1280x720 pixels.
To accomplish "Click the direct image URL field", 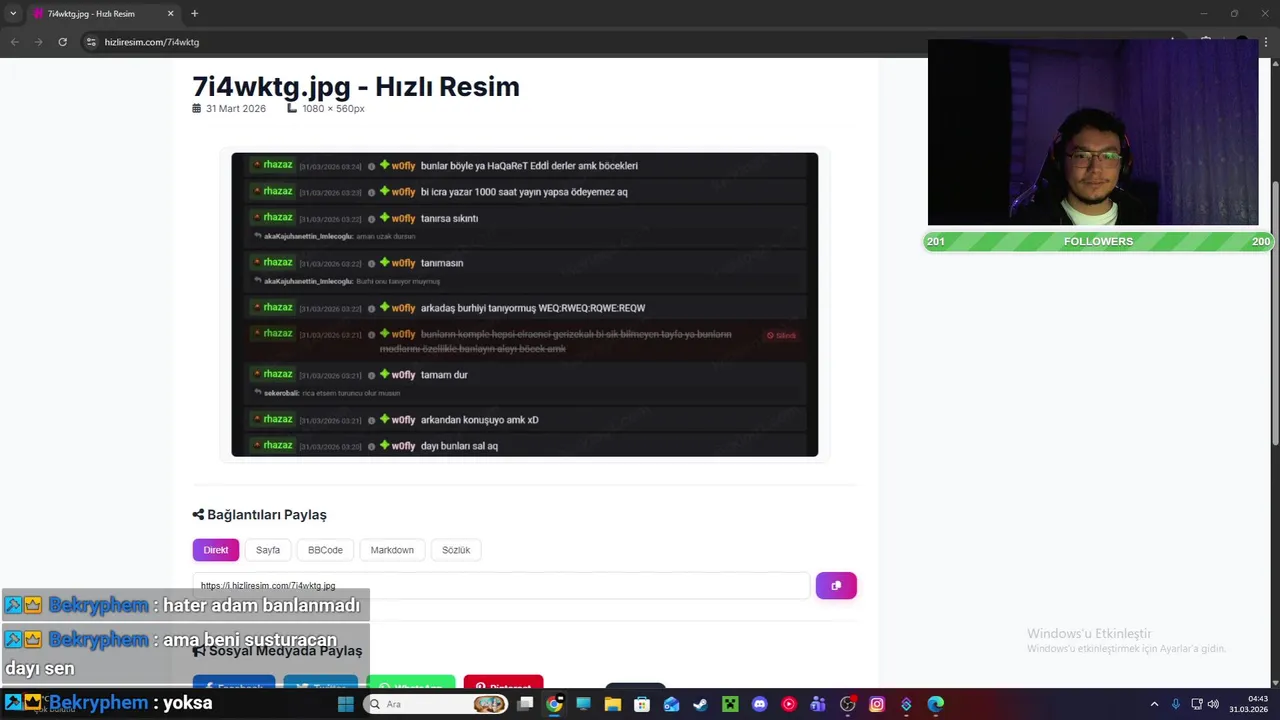I will coord(501,585).
